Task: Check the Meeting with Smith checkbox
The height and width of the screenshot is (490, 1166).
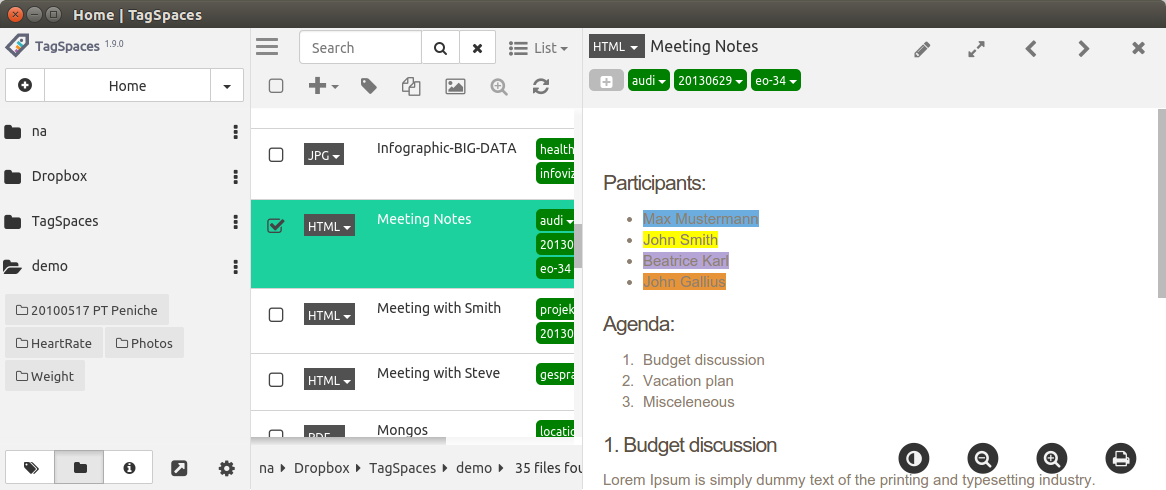Action: coord(276,315)
